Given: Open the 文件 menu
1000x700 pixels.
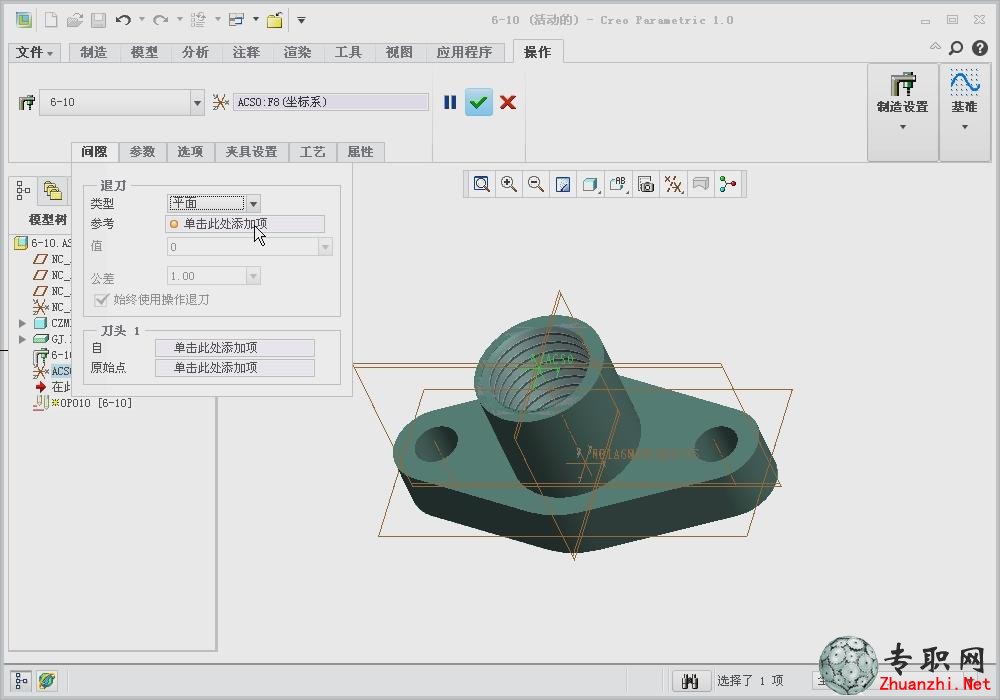Looking at the screenshot, I should click(x=34, y=52).
